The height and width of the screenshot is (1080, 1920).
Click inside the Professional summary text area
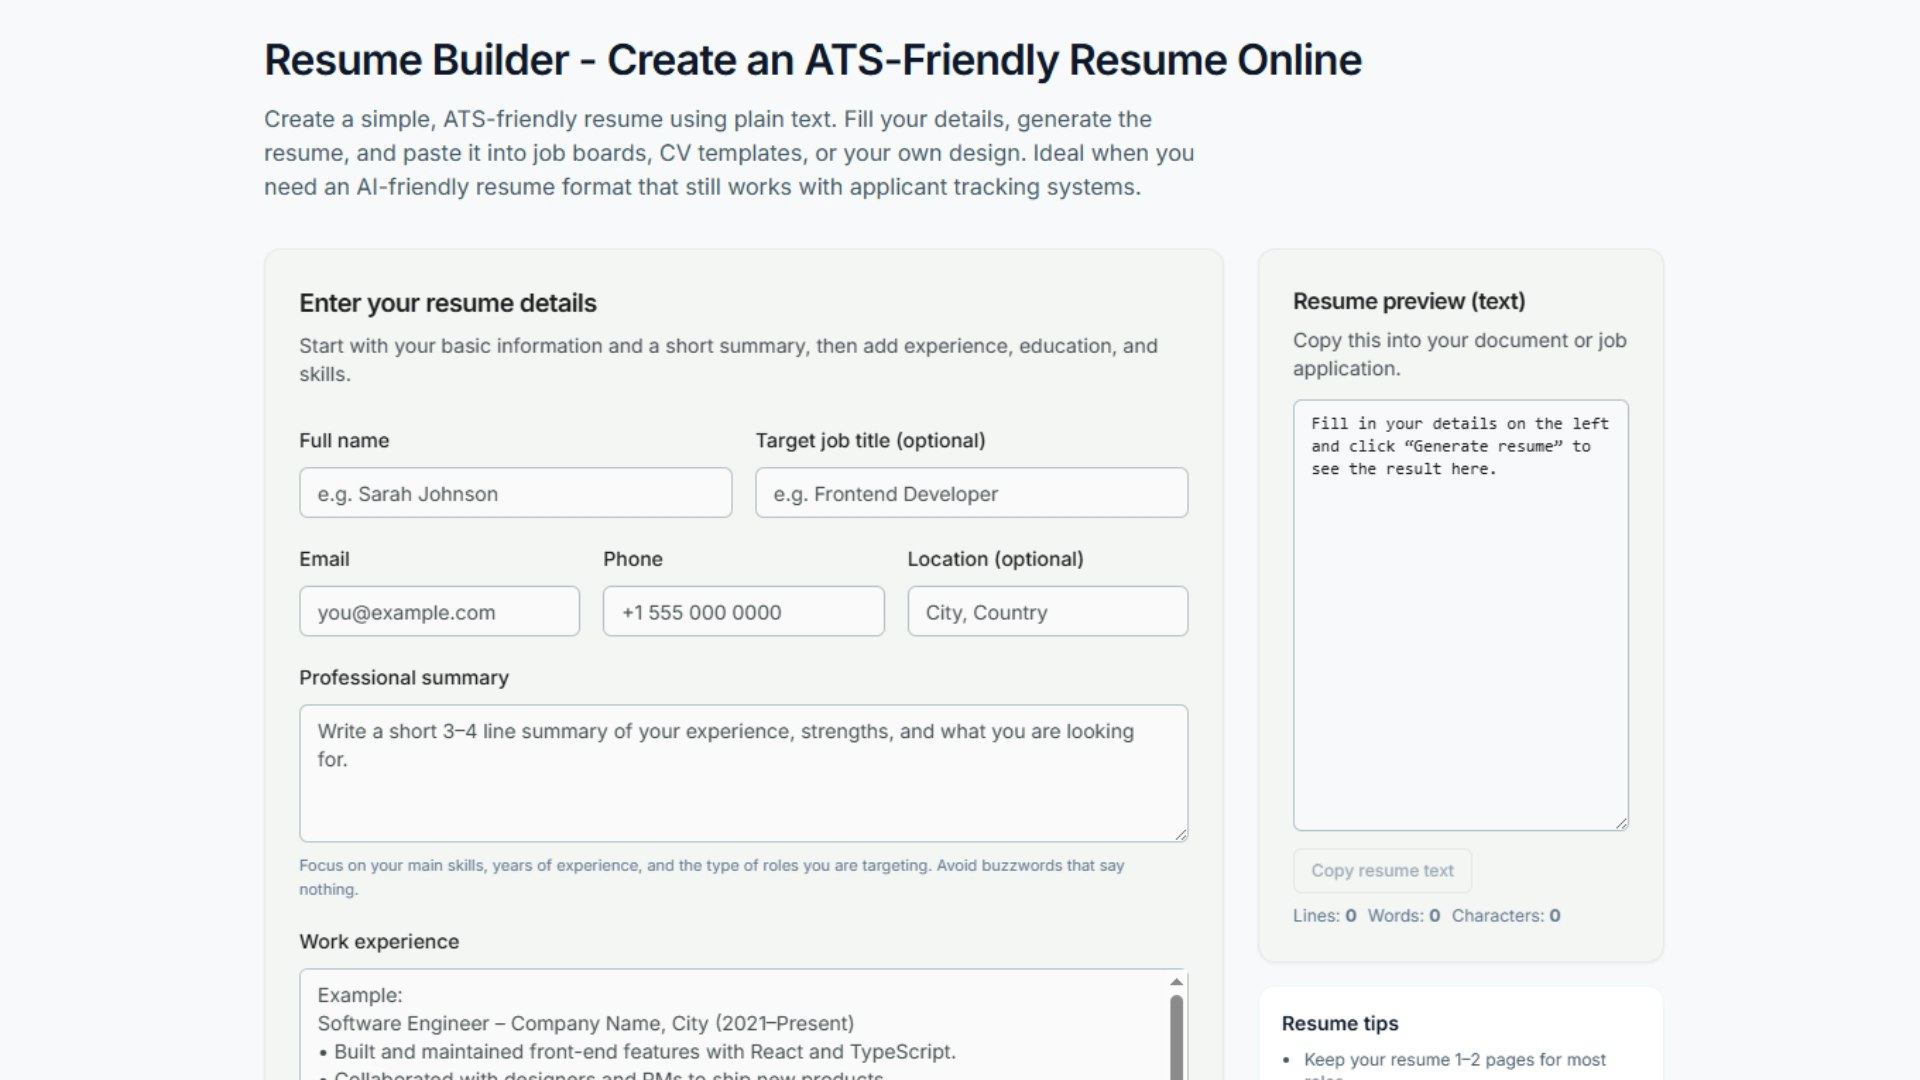pos(743,772)
